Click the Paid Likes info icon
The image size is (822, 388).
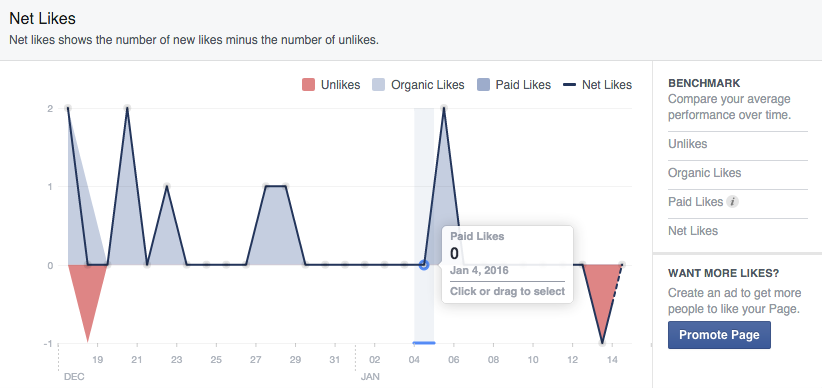732,201
